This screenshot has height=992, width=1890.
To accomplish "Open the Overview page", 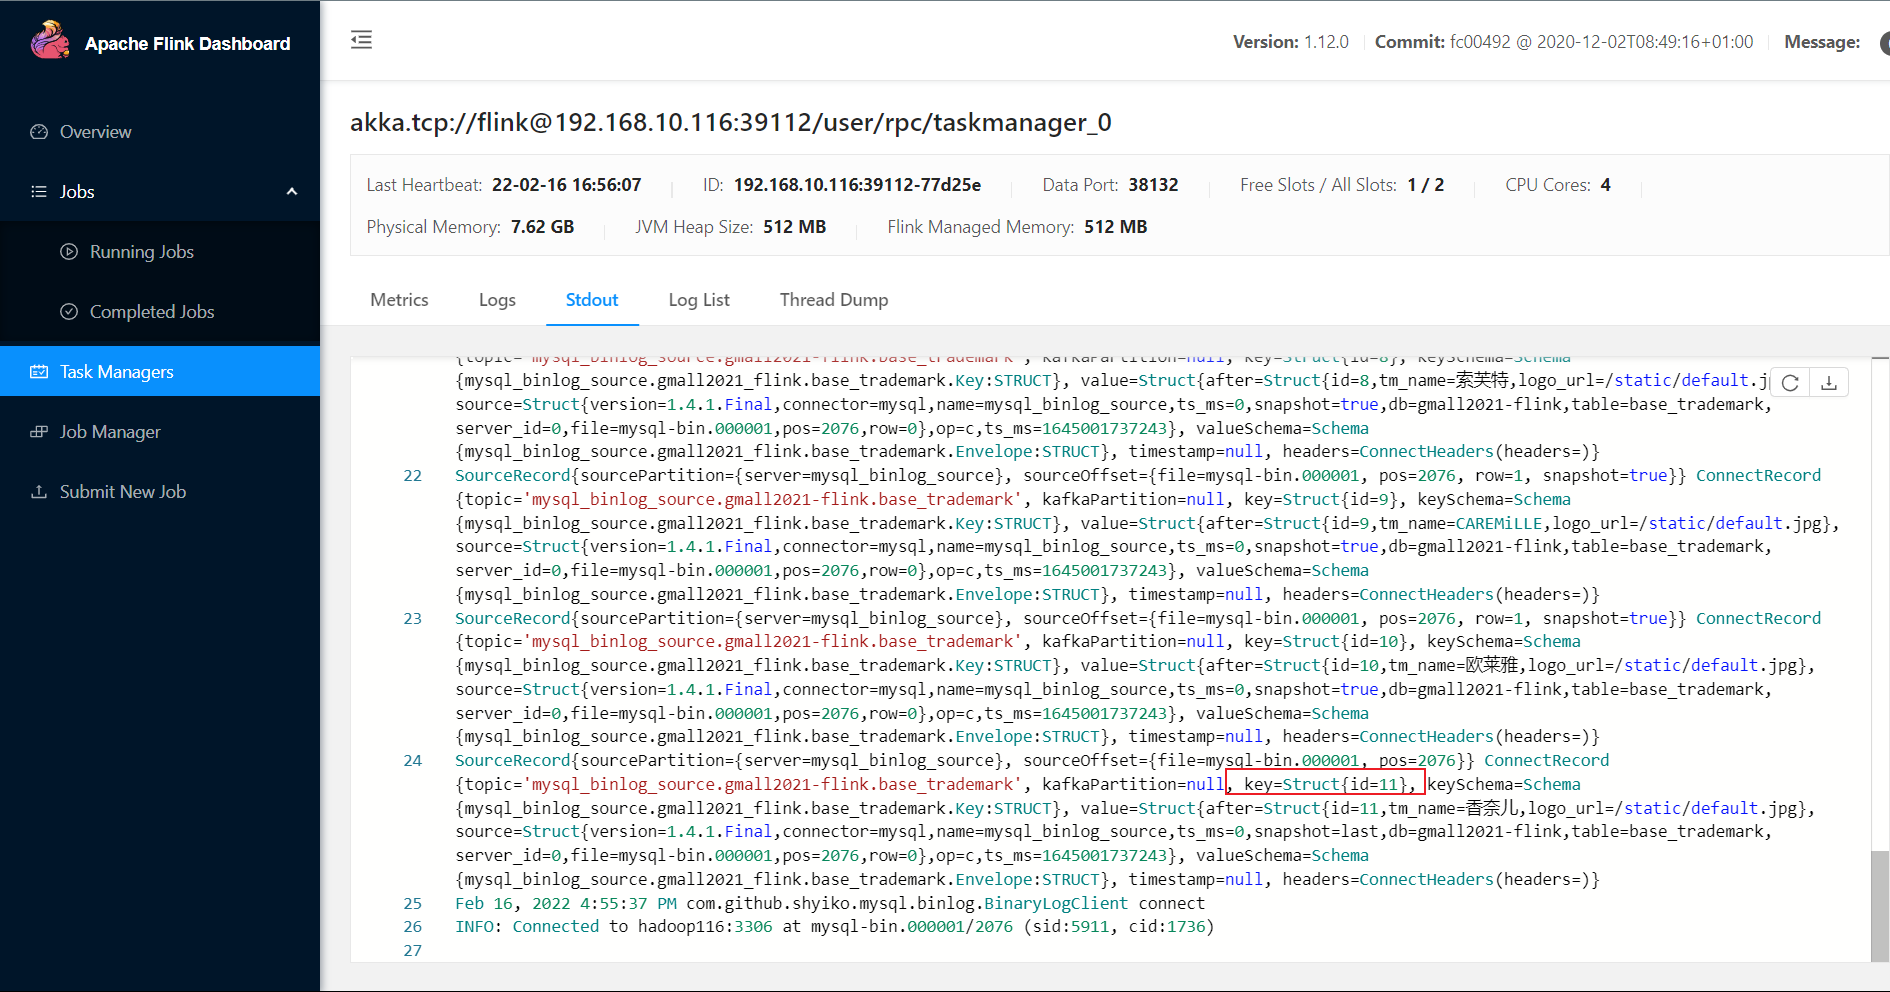I will tap(160, 132).
